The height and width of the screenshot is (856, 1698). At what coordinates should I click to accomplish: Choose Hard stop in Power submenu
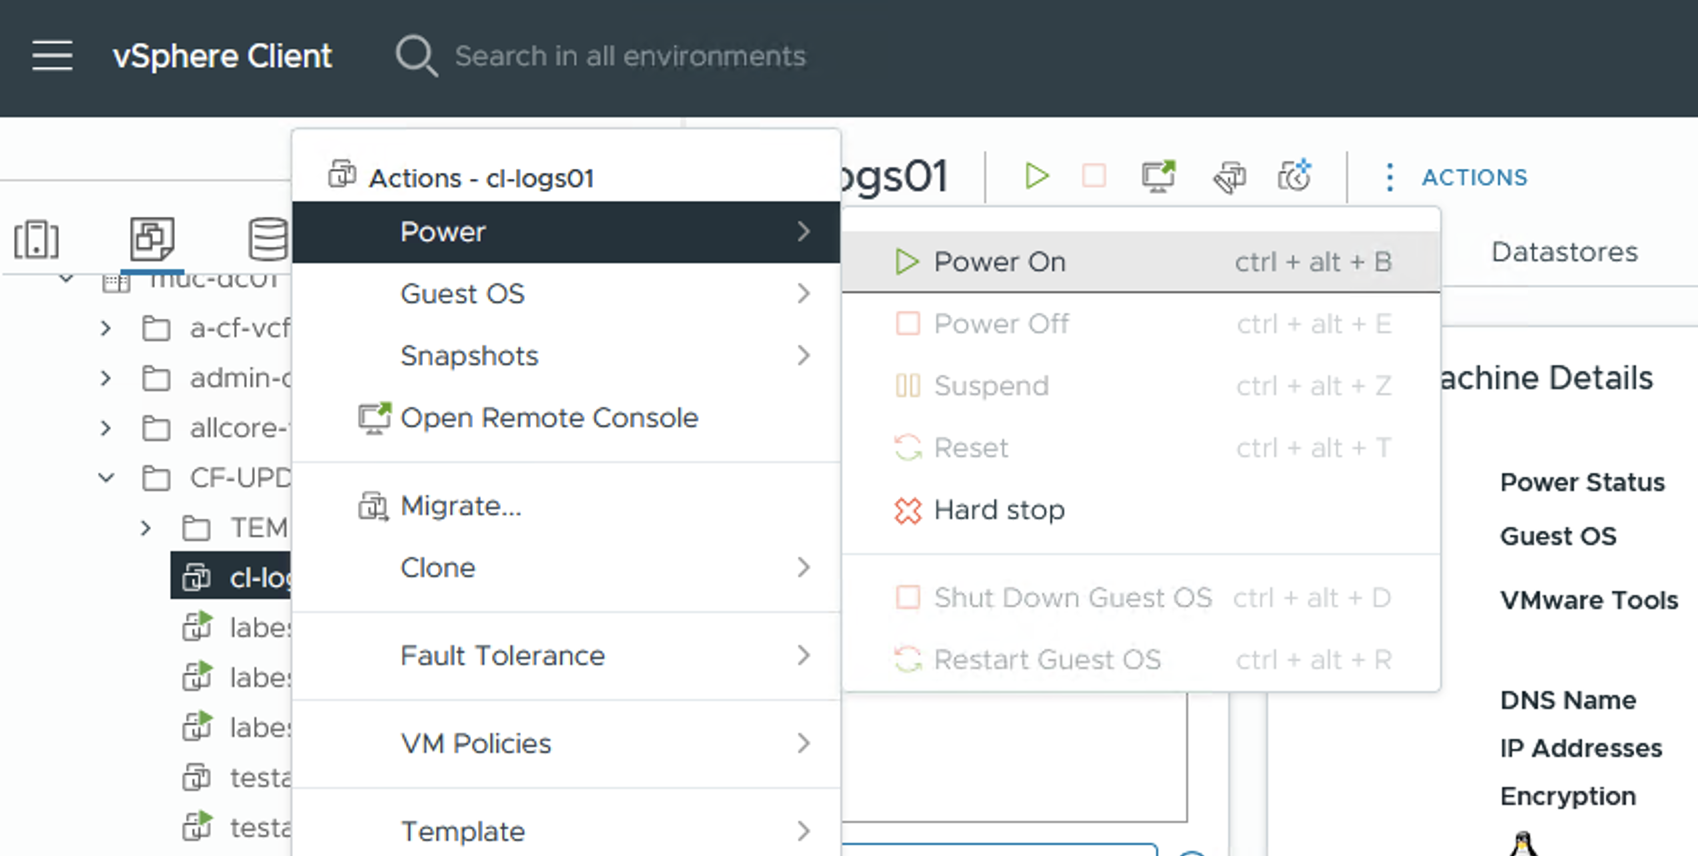998,510
